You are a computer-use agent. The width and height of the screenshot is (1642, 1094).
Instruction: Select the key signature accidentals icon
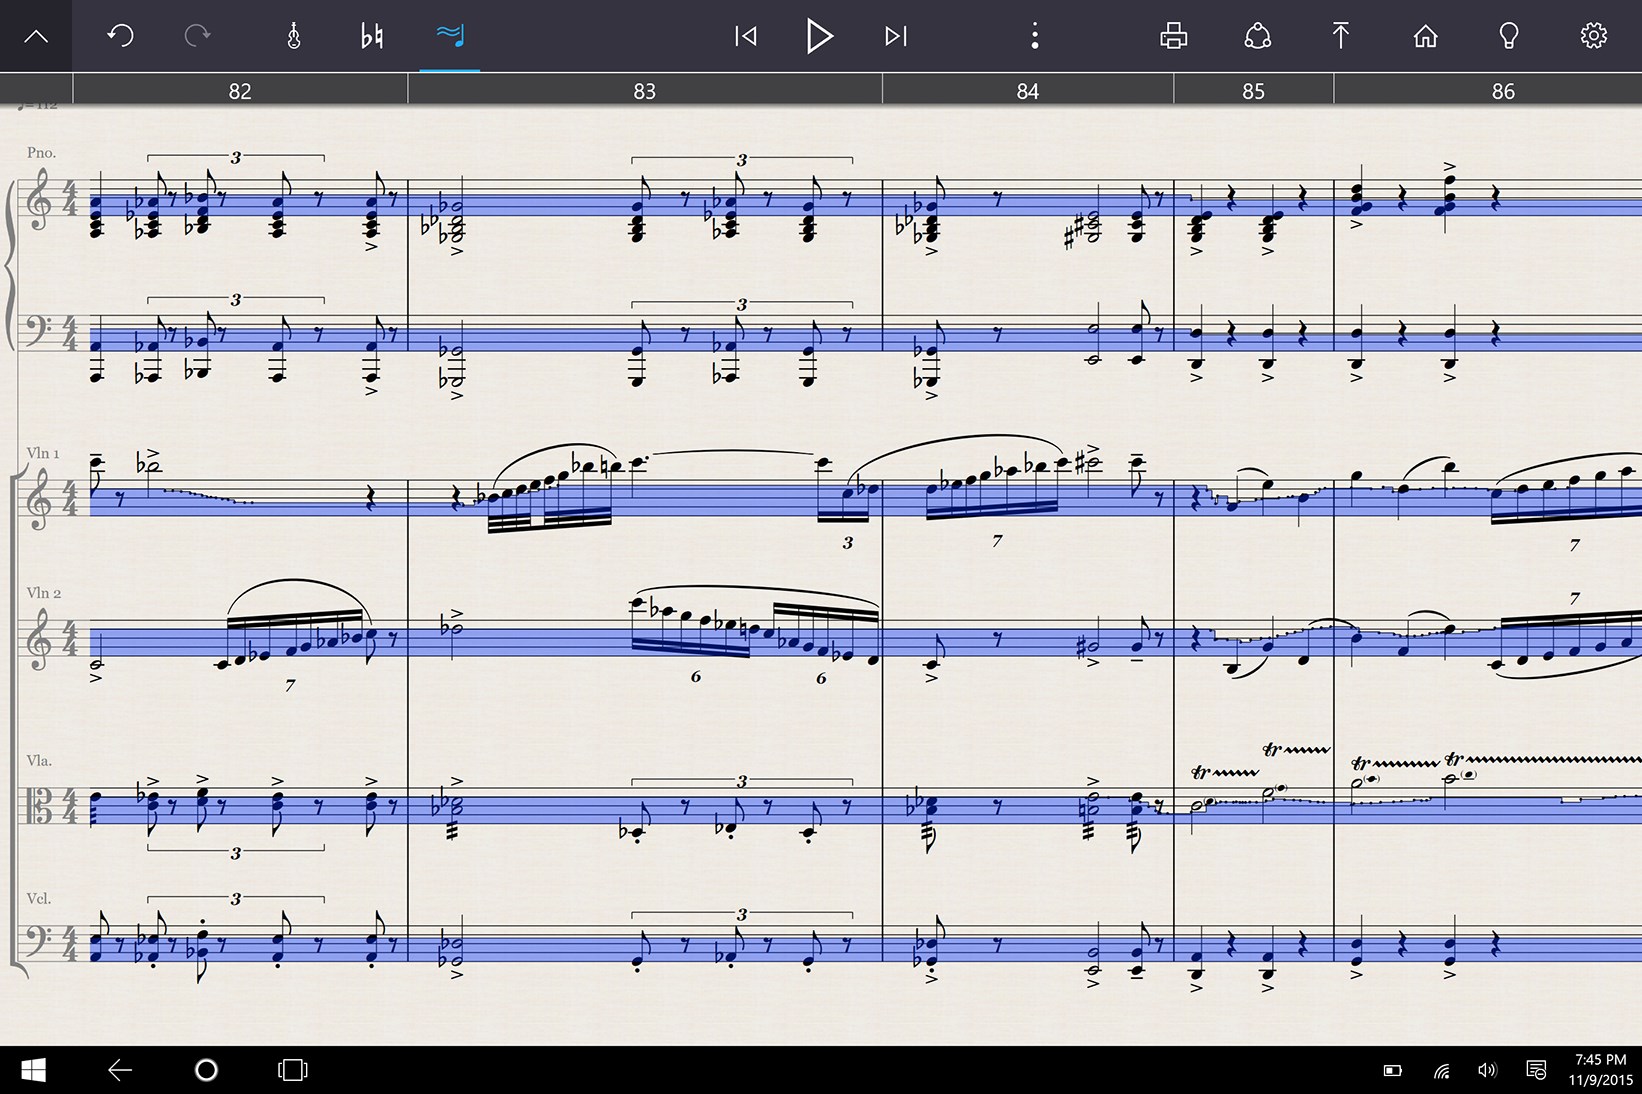[x=372, y=35]
